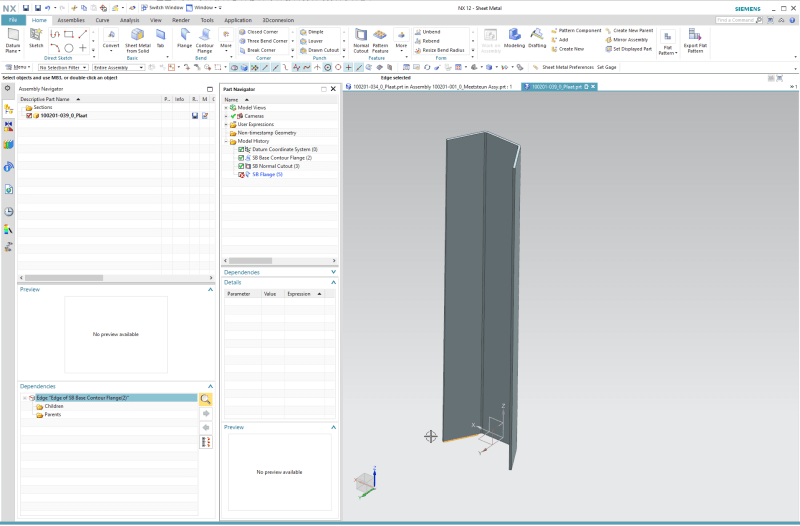Toggle the SB Flange (5) checkbox
The height and width of the screenshot is (526, 800).
tap(241, 174)
